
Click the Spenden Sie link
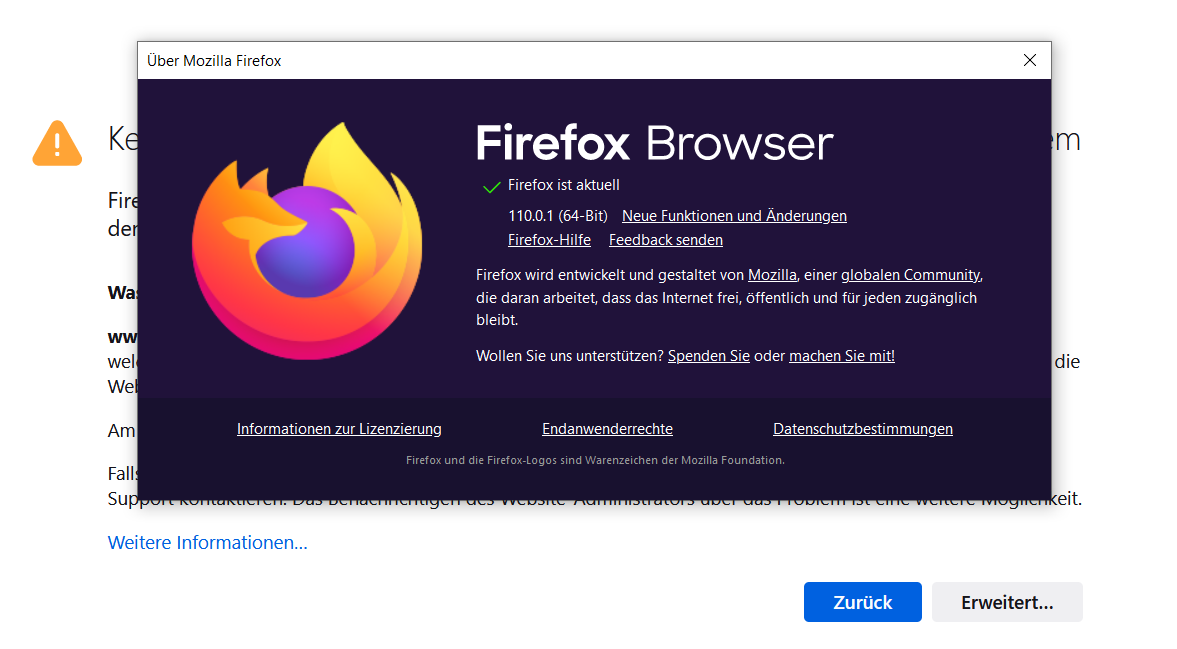(709, 356)
